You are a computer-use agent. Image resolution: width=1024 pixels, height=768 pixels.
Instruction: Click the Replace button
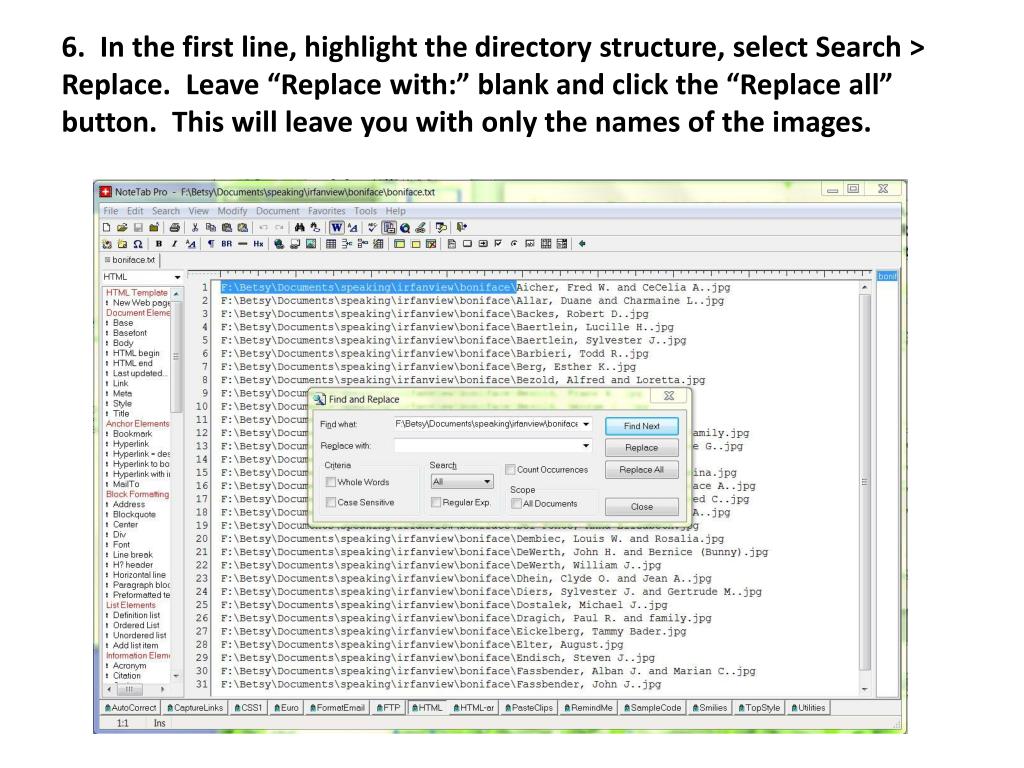[641, 448]
